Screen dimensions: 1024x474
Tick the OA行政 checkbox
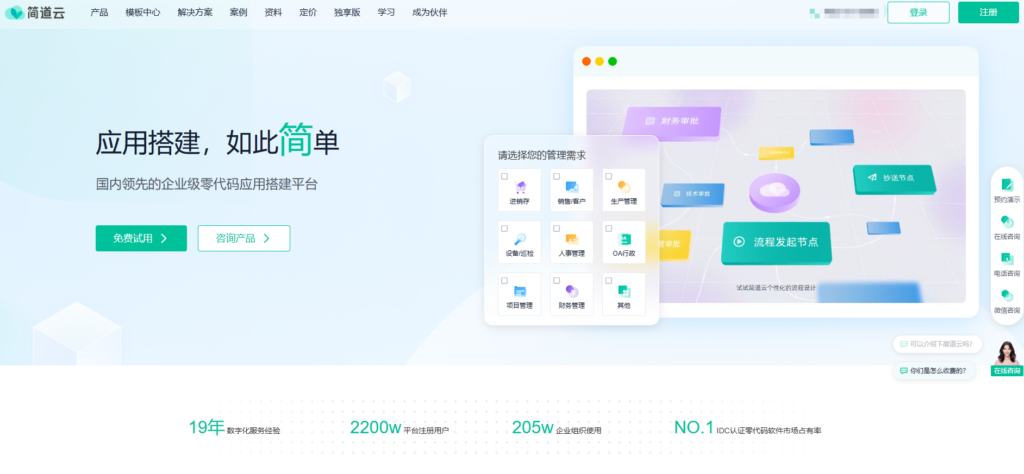pyautogui.click(x=609, y=229)
